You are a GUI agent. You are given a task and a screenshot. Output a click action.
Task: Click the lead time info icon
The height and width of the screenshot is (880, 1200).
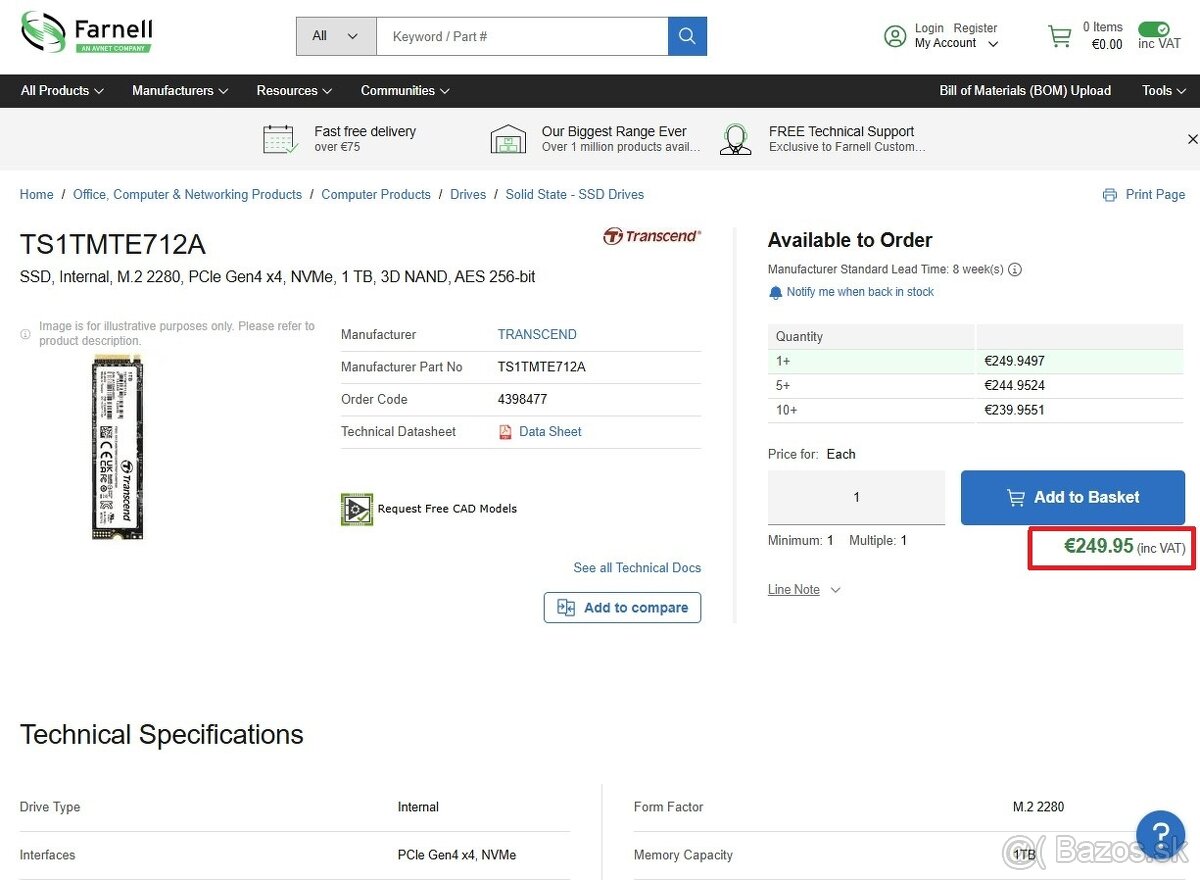tap(1015, 270)
